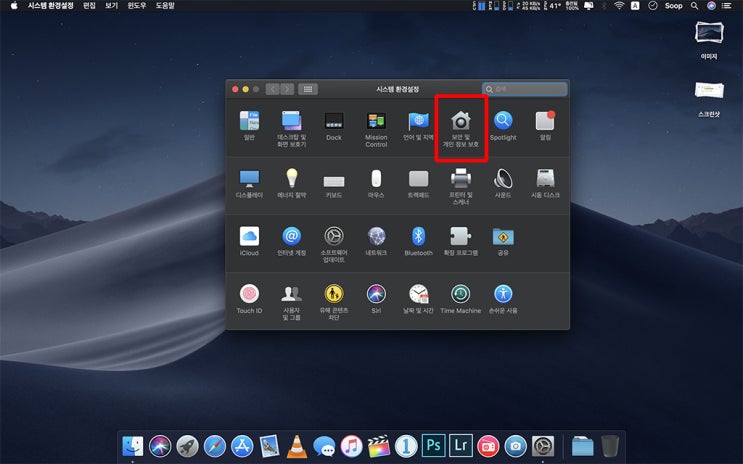The height and width of the screenshot is (464, 743).
Task: Open 소프트웨어 업데이트 software update pane
Action: 334,244
